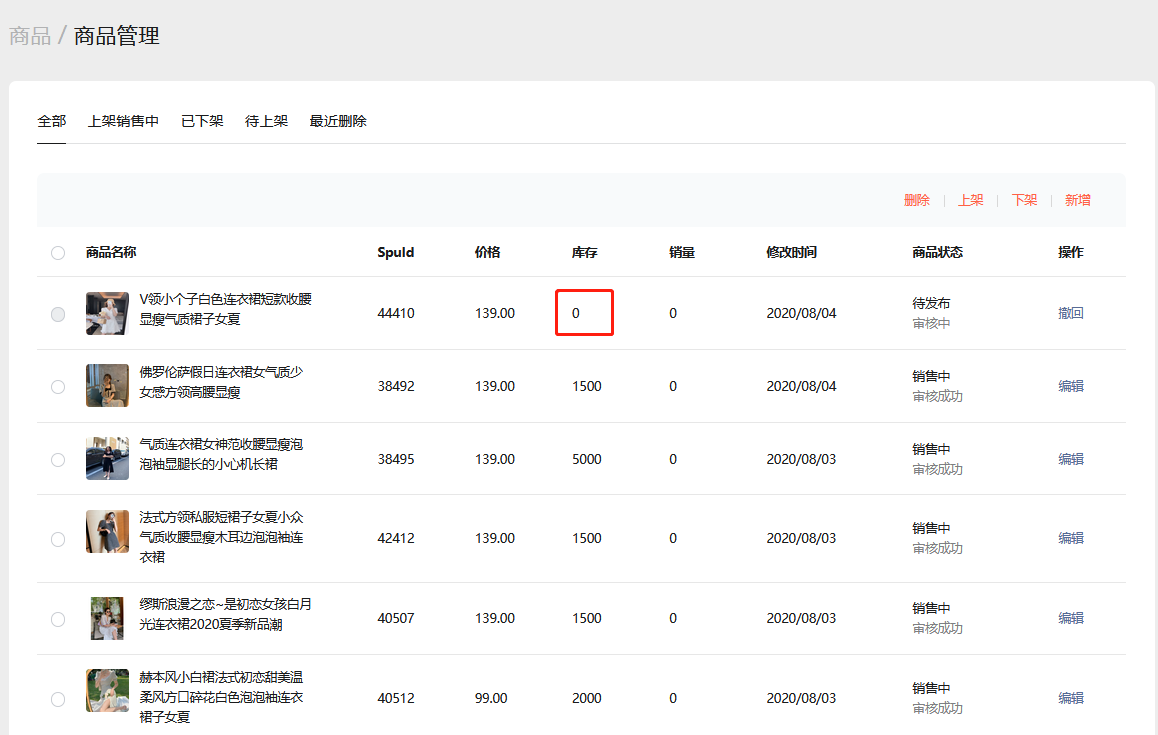1158x735 pixels.
Task: Click 编辑 for product 38492
Action: coord(1071,386)
